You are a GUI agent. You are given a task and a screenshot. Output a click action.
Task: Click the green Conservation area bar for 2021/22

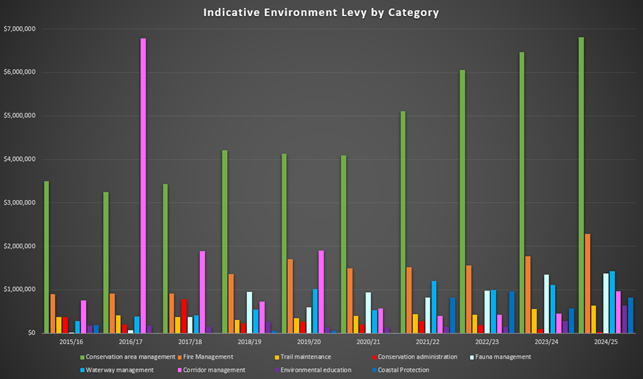[x=403, y=222]
